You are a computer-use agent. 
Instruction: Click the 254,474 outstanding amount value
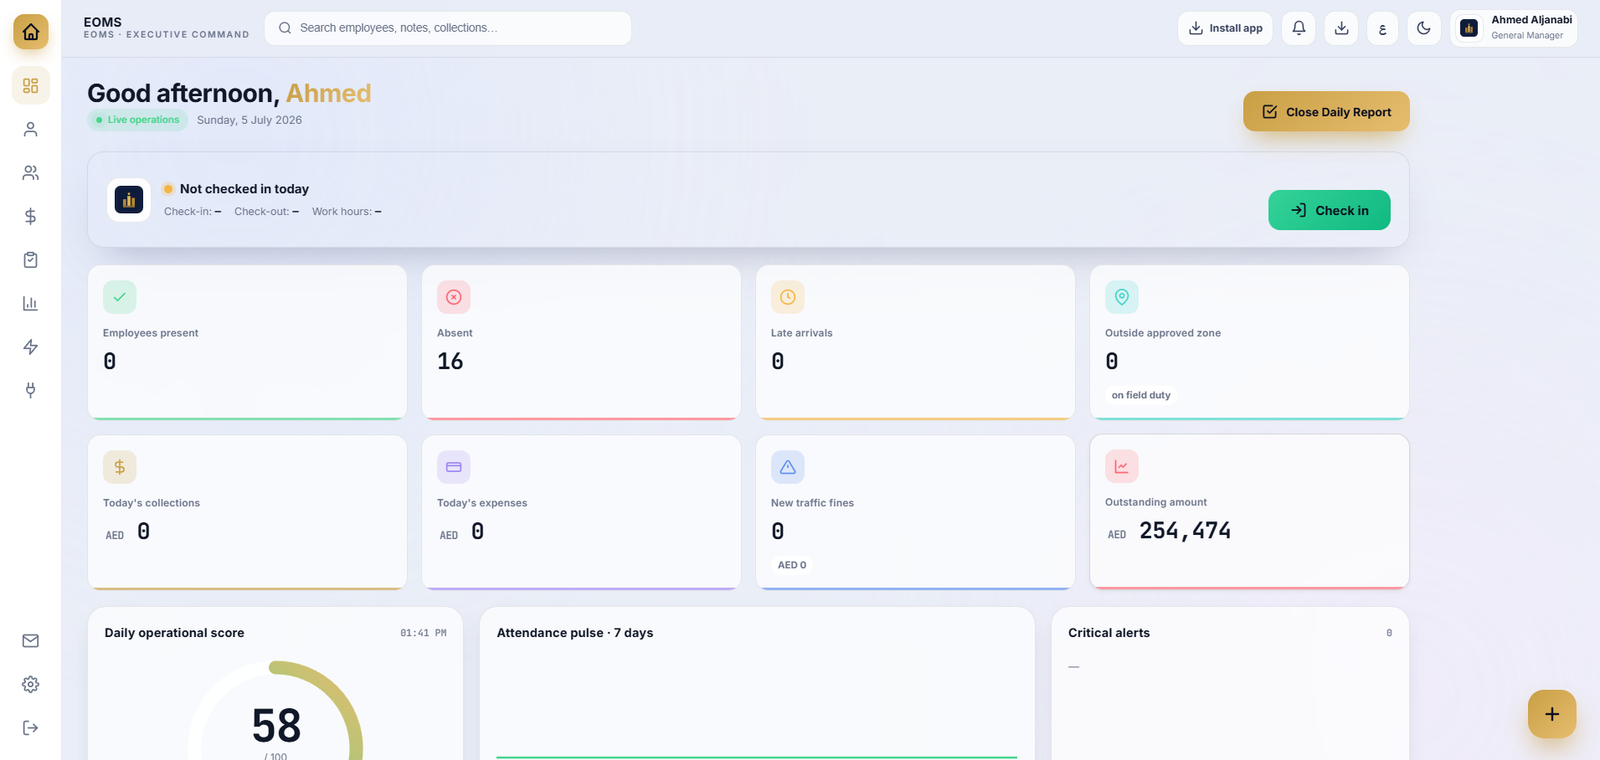tap(1185, 531)
